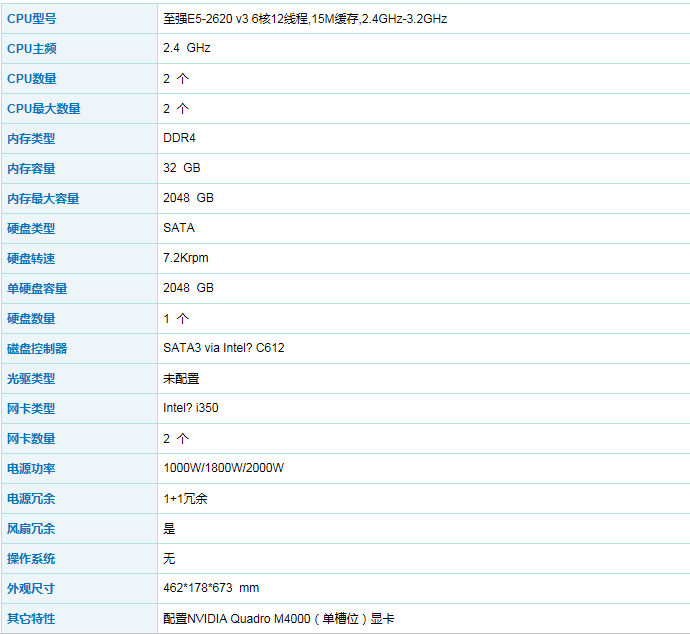Open the 内存类型 label link

tap(31, 139)
